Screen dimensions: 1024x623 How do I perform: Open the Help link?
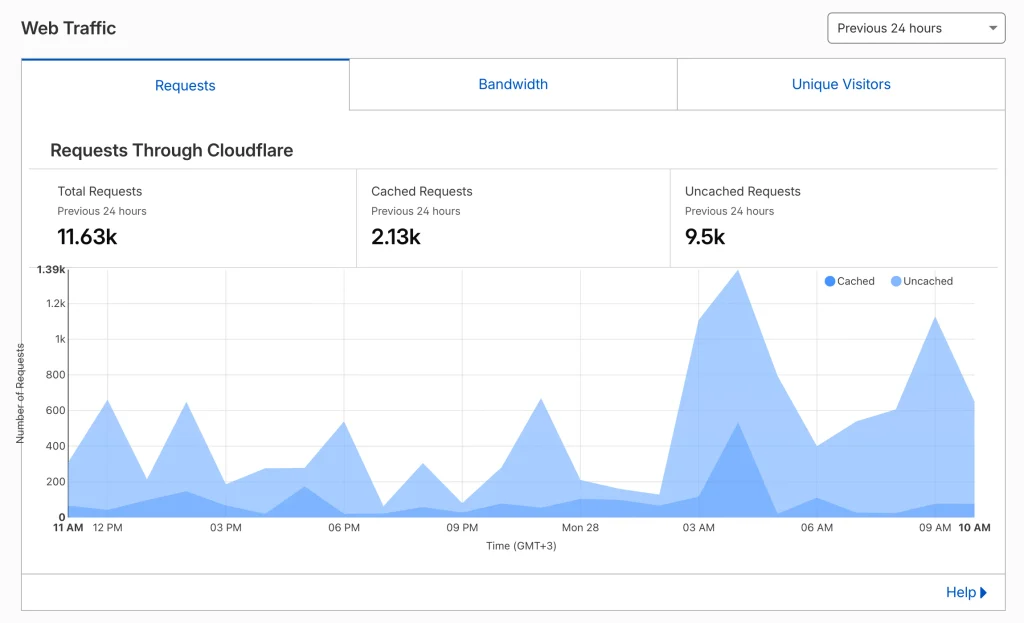[x=961, y=592]
